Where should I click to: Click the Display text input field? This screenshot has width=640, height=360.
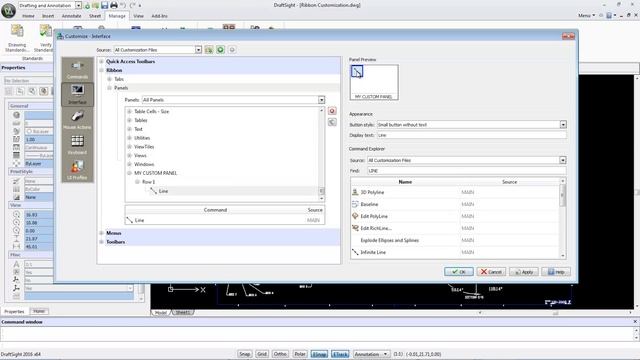pos(471,135)
